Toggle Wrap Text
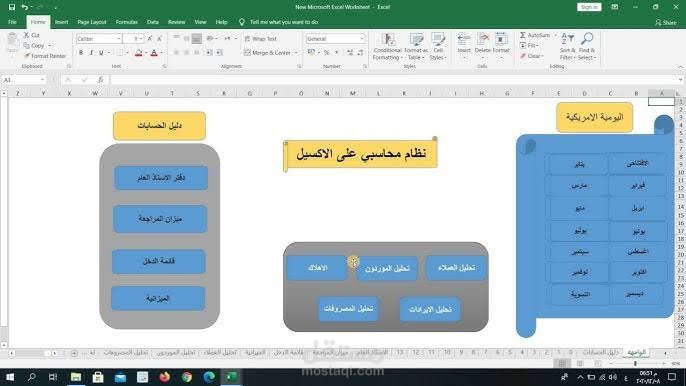This screenshot has width=686, height=386. pos(261,39)
